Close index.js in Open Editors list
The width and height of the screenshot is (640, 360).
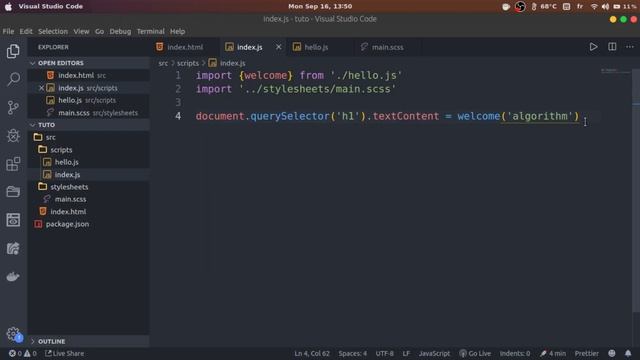click(x=41, y=88)
